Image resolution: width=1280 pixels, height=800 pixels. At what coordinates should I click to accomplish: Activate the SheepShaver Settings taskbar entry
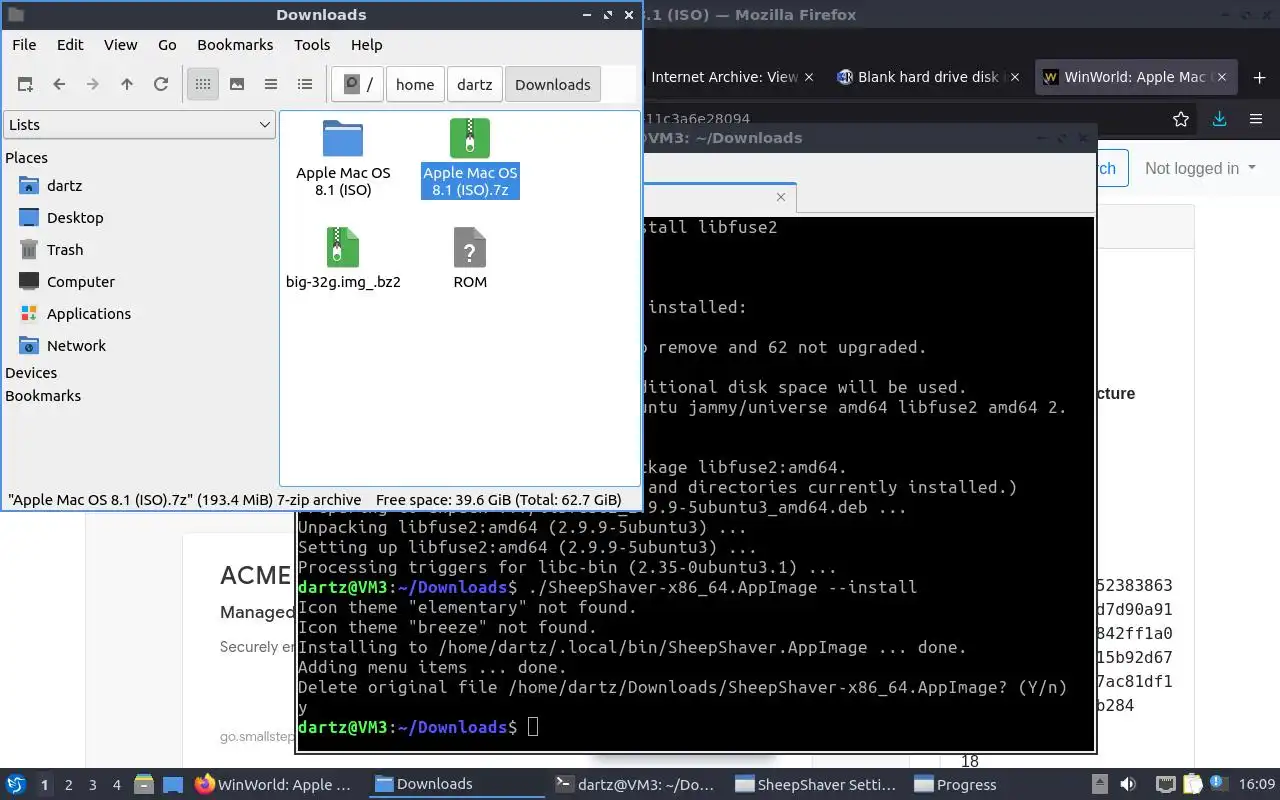coord(817,784)
